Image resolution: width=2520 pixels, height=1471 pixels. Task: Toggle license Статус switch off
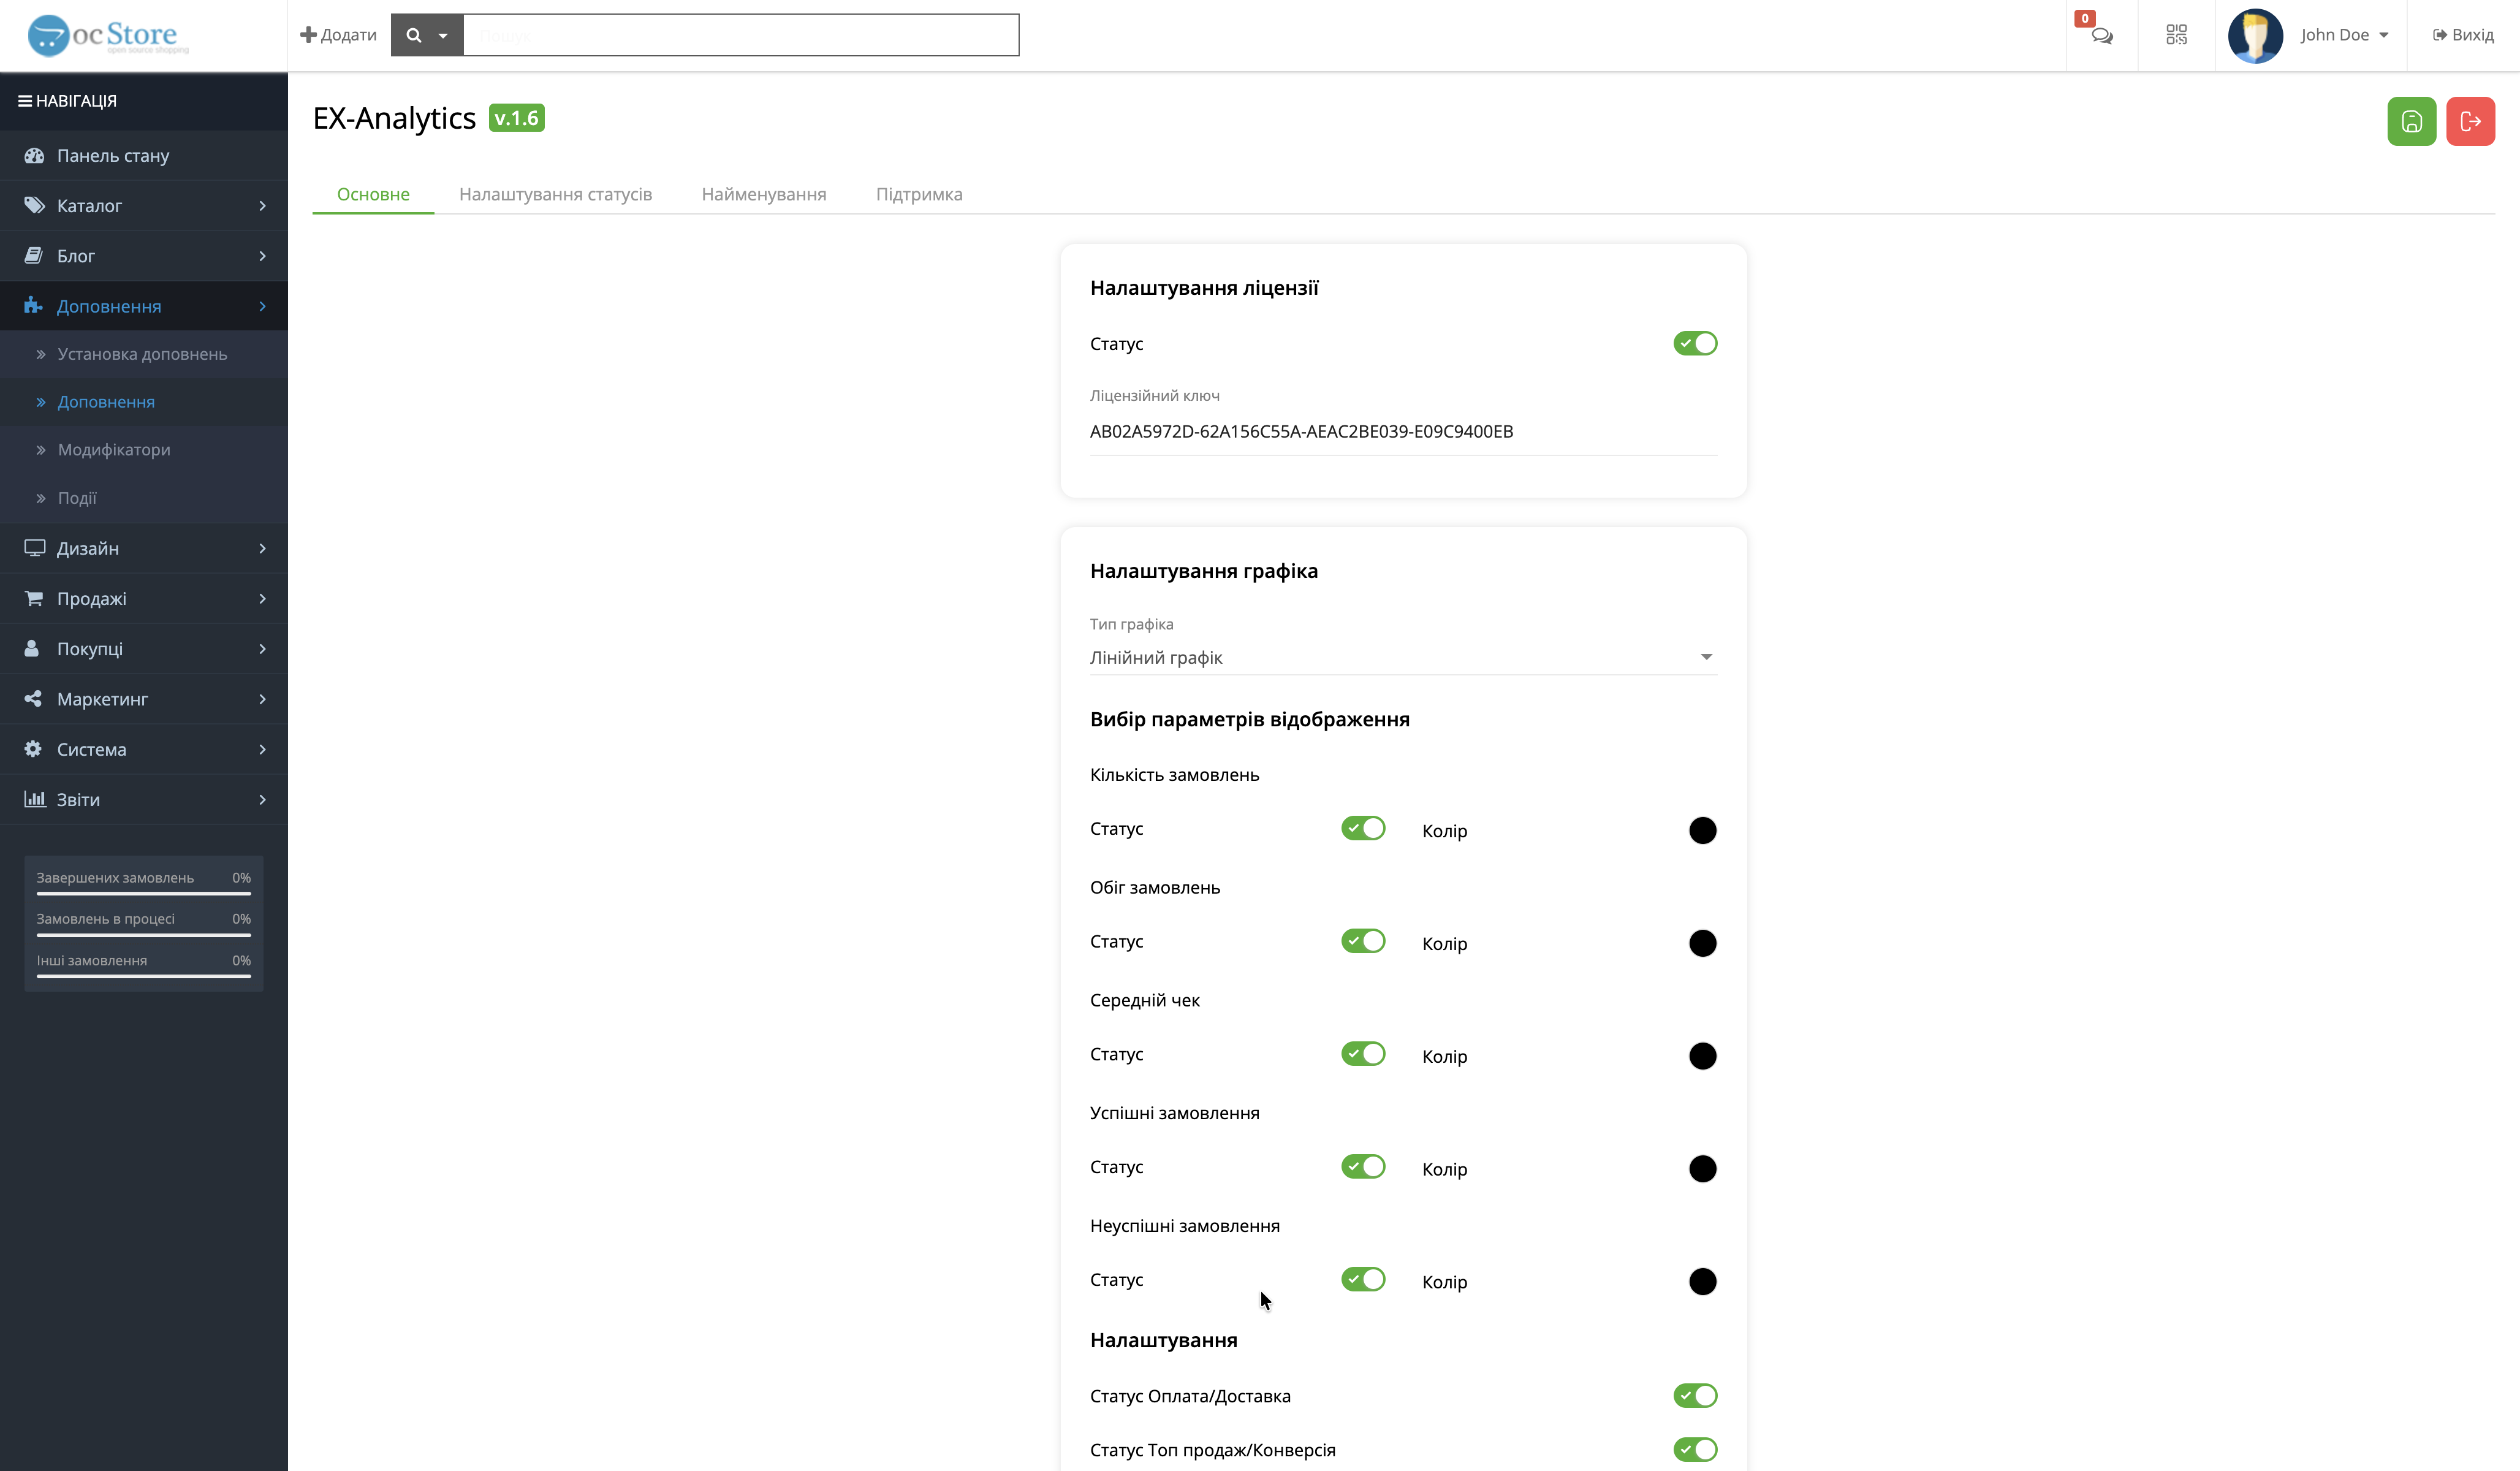coord(1695,343)
